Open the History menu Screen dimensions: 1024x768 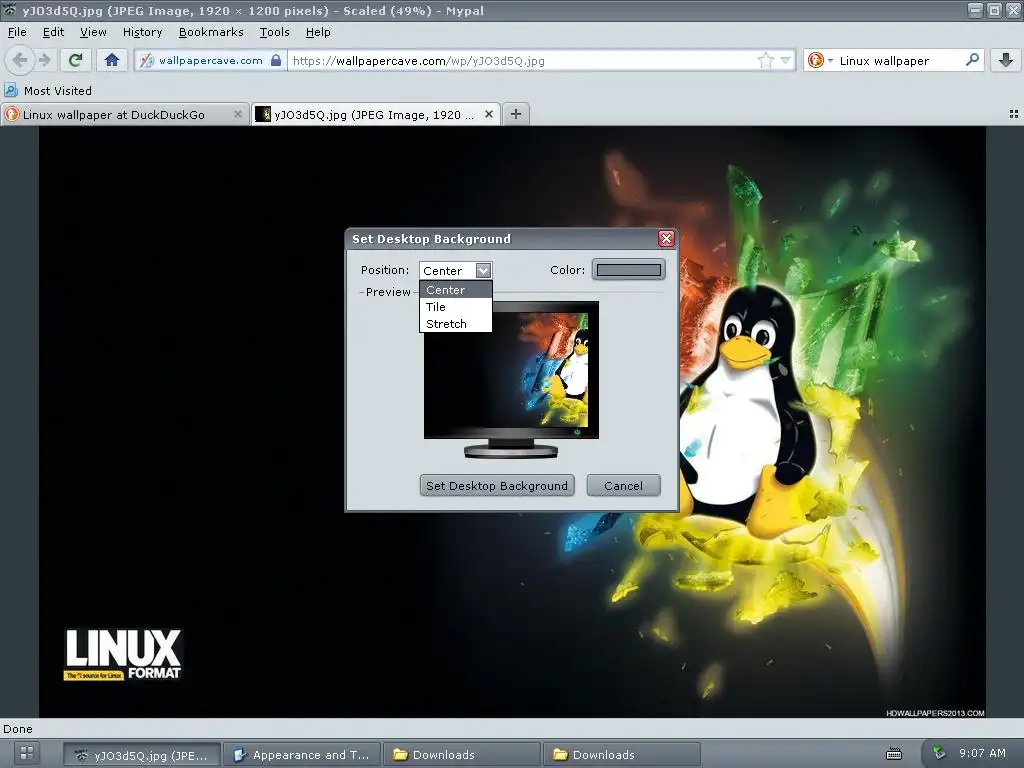(142, 32)
